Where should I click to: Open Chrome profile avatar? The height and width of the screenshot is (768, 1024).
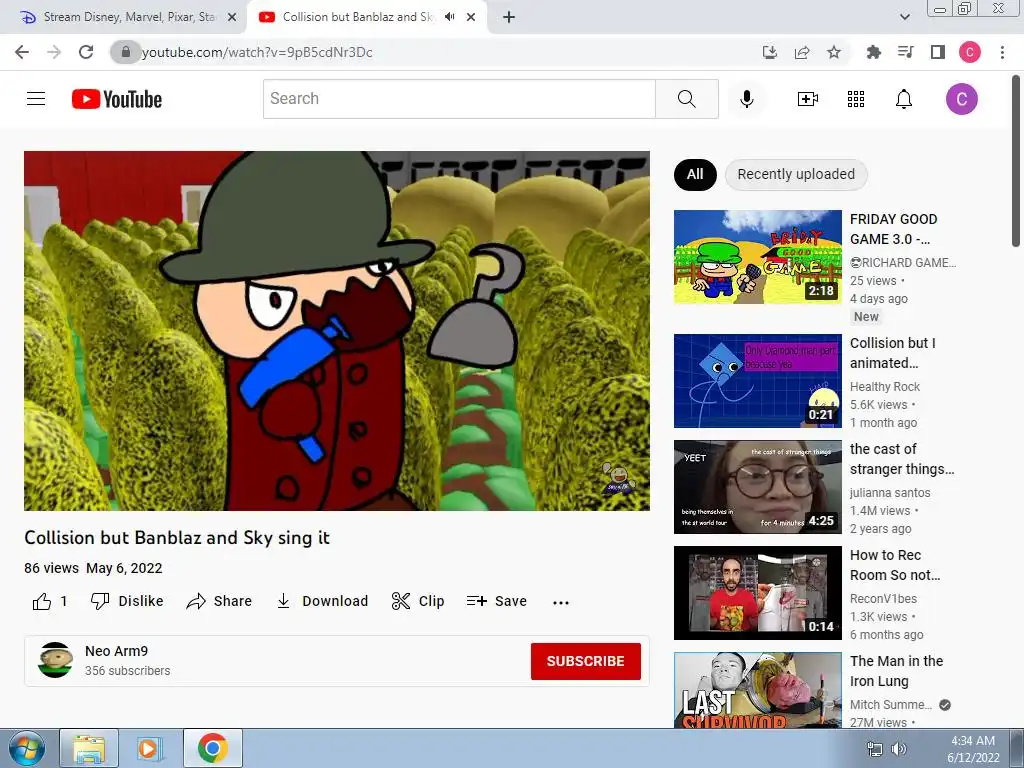(x=970, y=52)
